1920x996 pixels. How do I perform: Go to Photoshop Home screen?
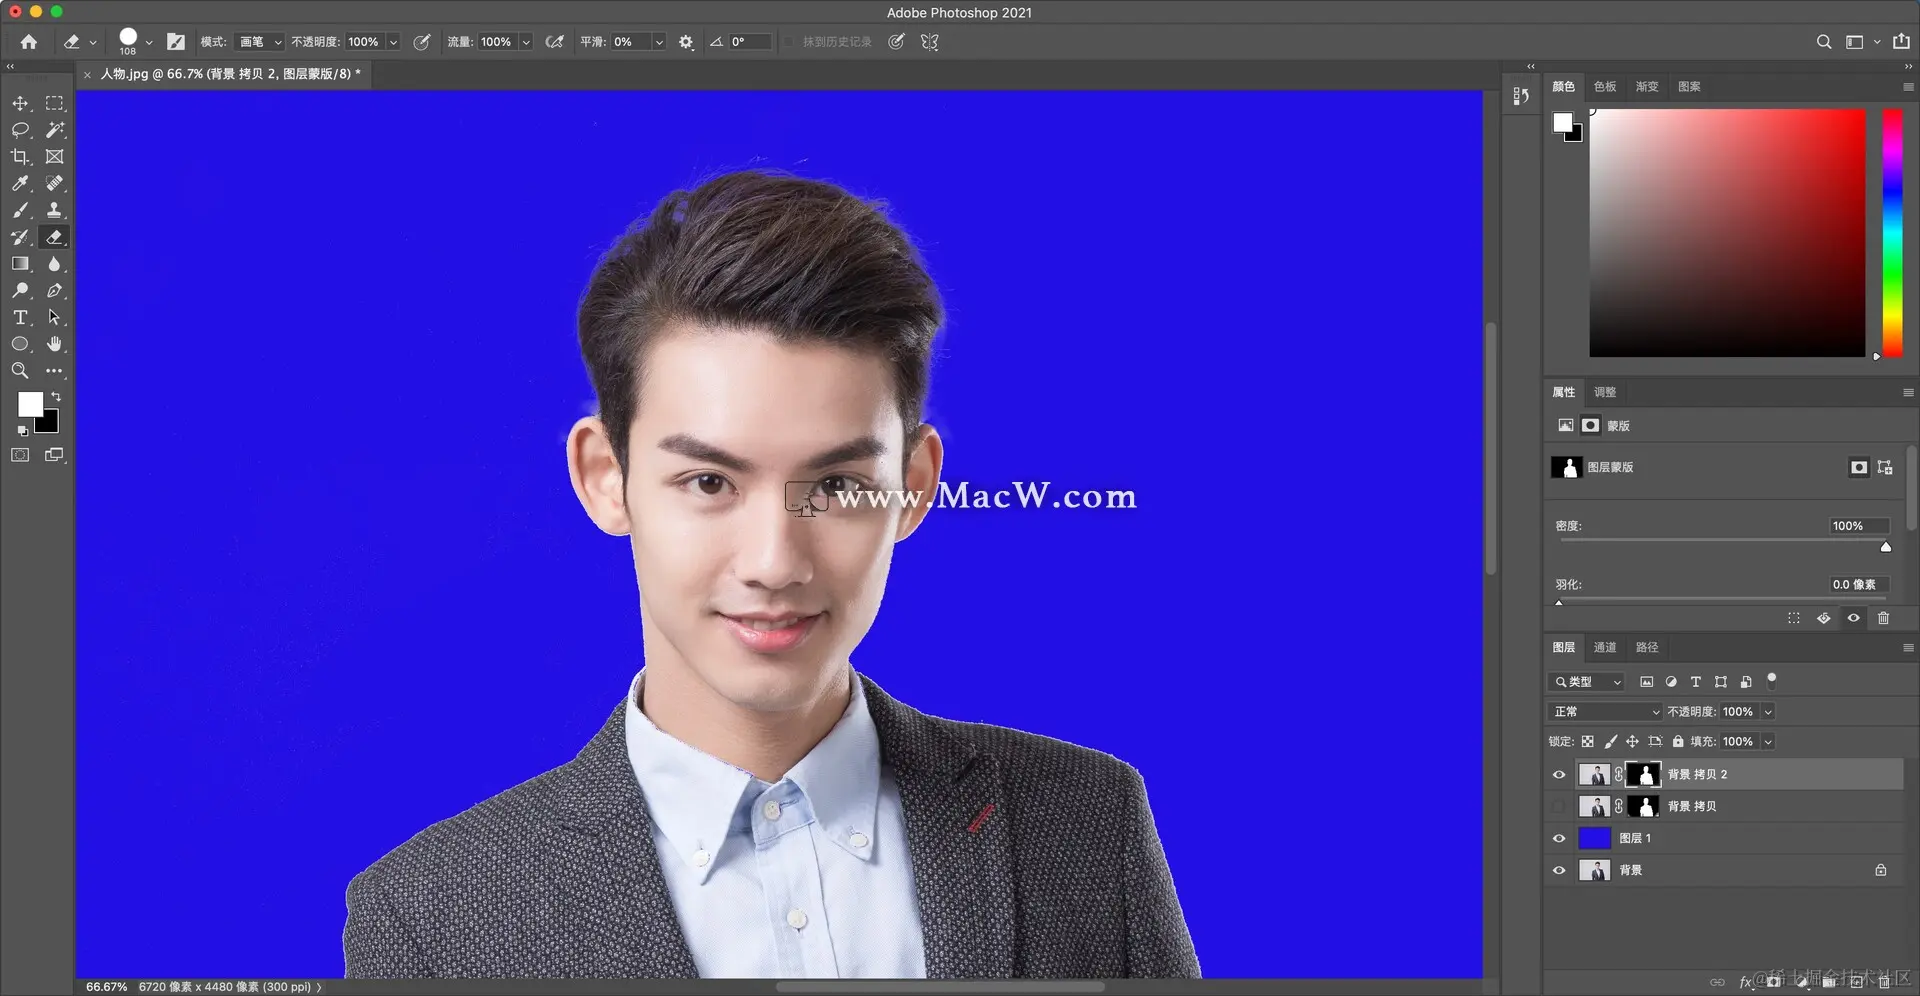pyautogui.click(x=29, y=42)
